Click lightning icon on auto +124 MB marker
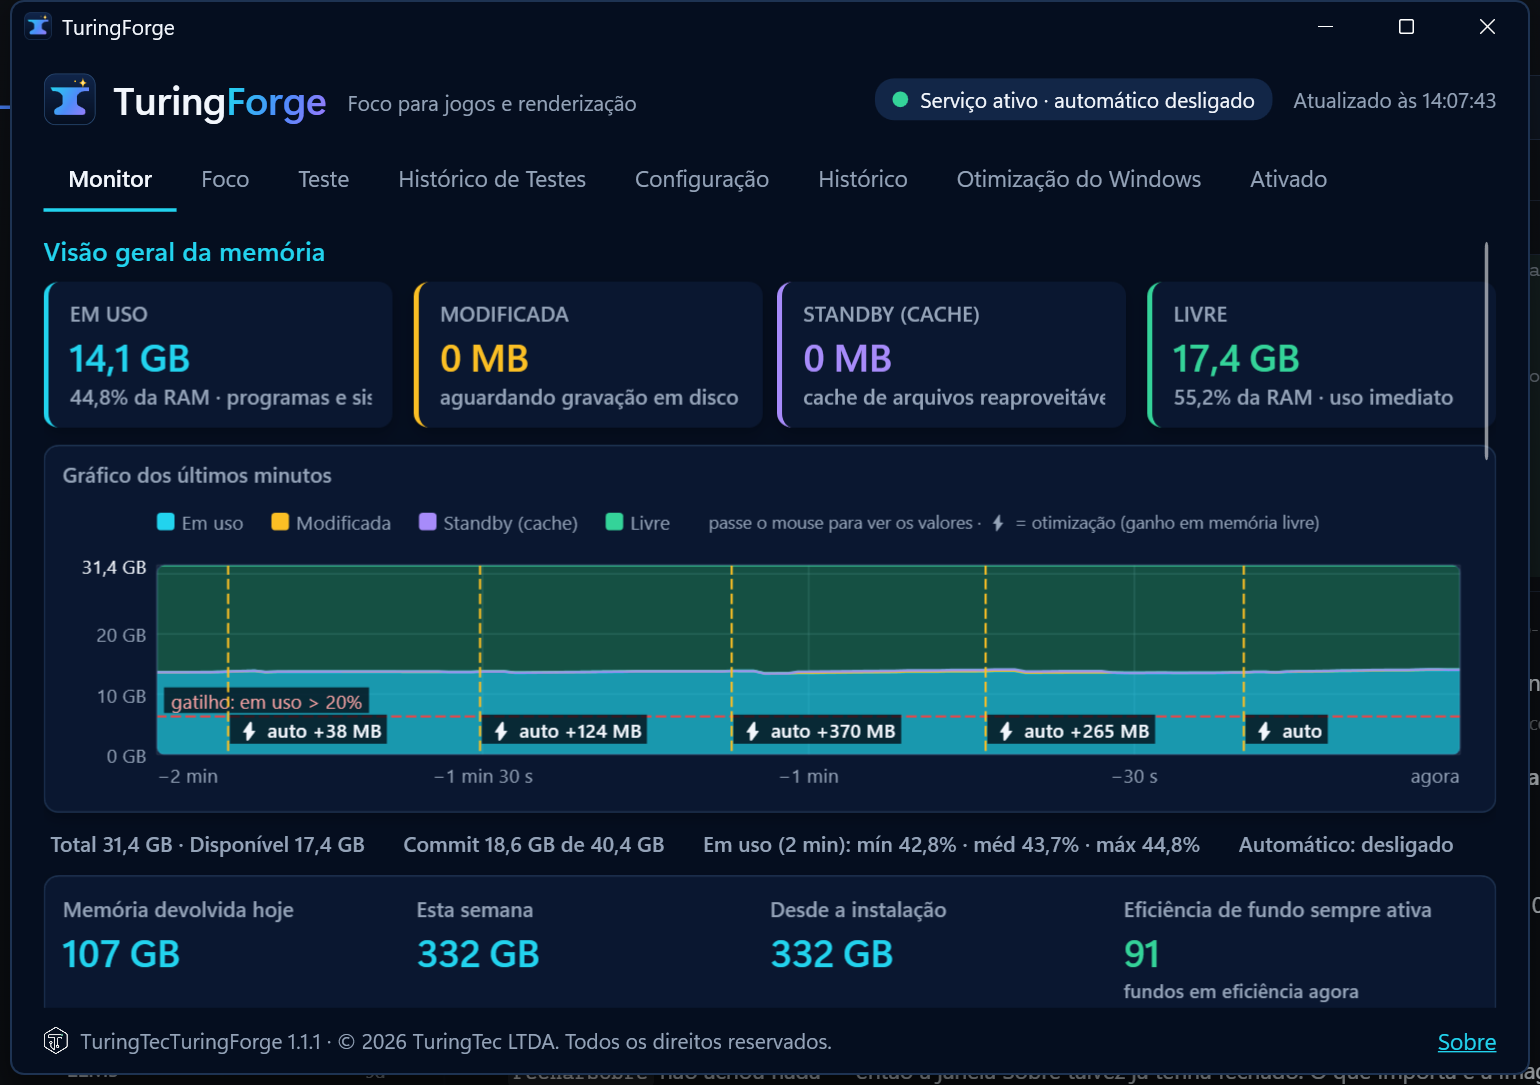Viewport: 1540px width, 1085px height. [x=501, y=731]
